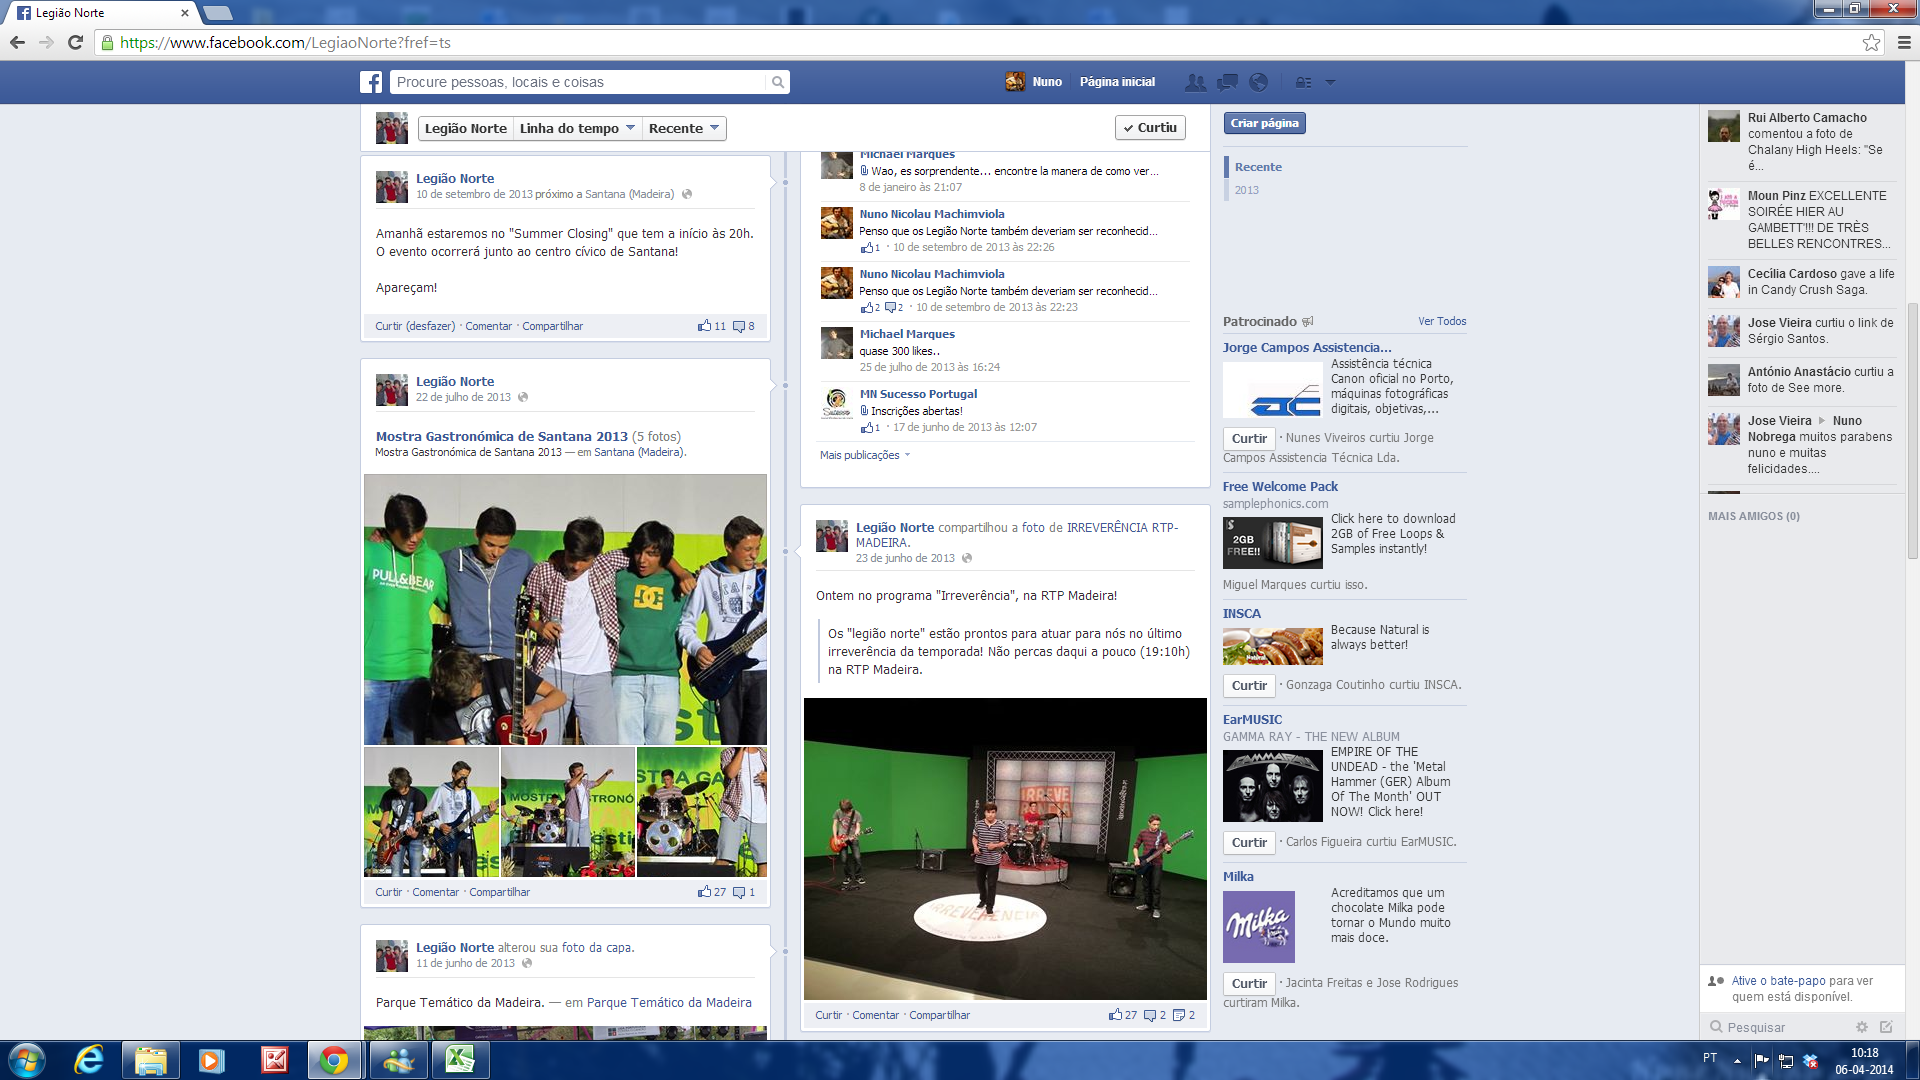Open Excel from the taskbar
The height and width of the screenshot is (1080, 1920).
(460, 1059)
